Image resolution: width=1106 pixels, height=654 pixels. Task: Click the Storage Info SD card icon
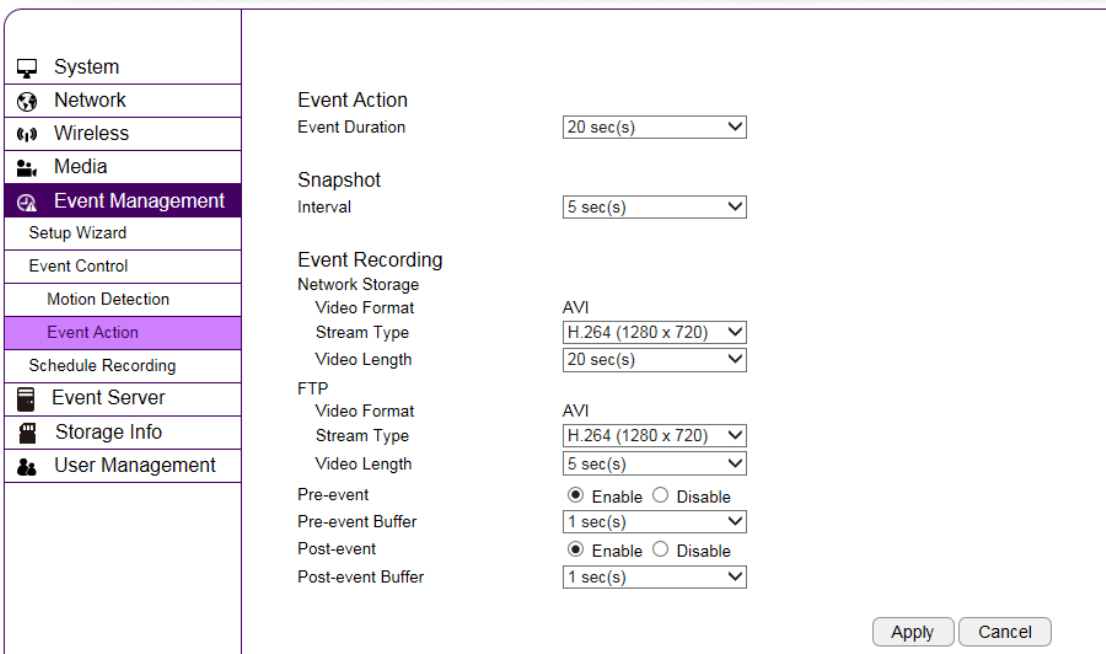(x=28, y=432)
